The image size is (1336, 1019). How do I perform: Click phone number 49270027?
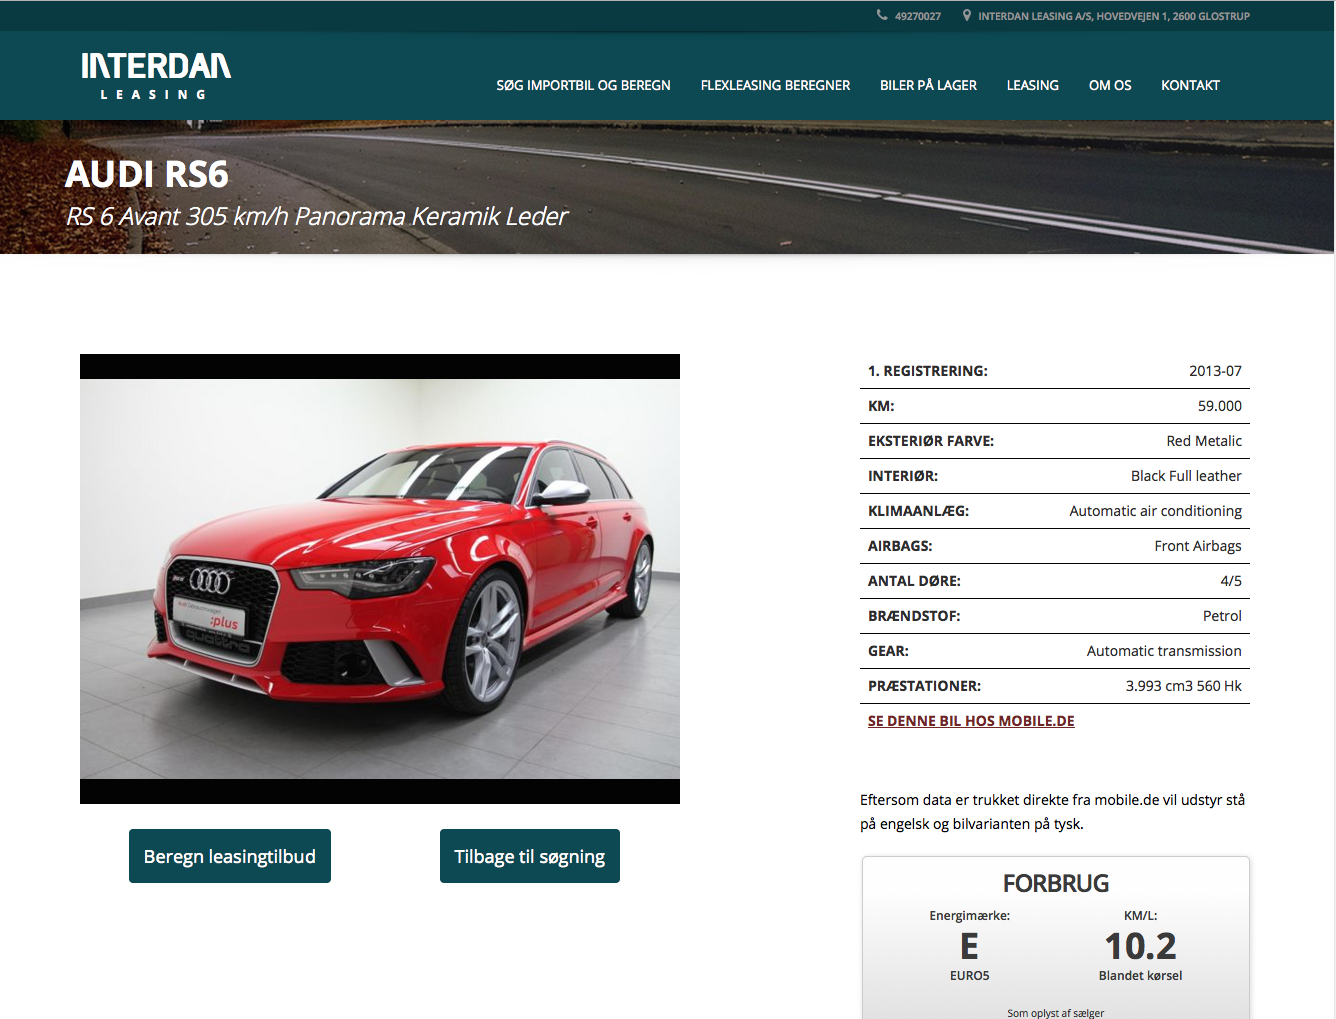pyautogui.click(x=918, y=16)
